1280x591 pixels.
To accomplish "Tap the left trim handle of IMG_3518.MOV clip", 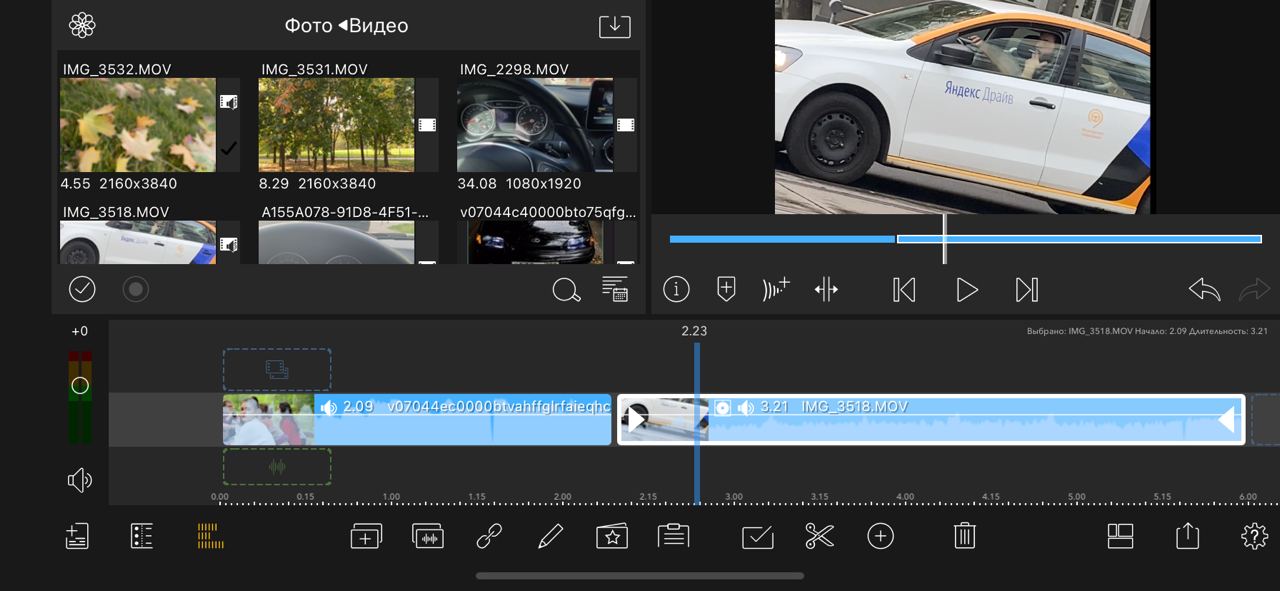I will 636,420.
